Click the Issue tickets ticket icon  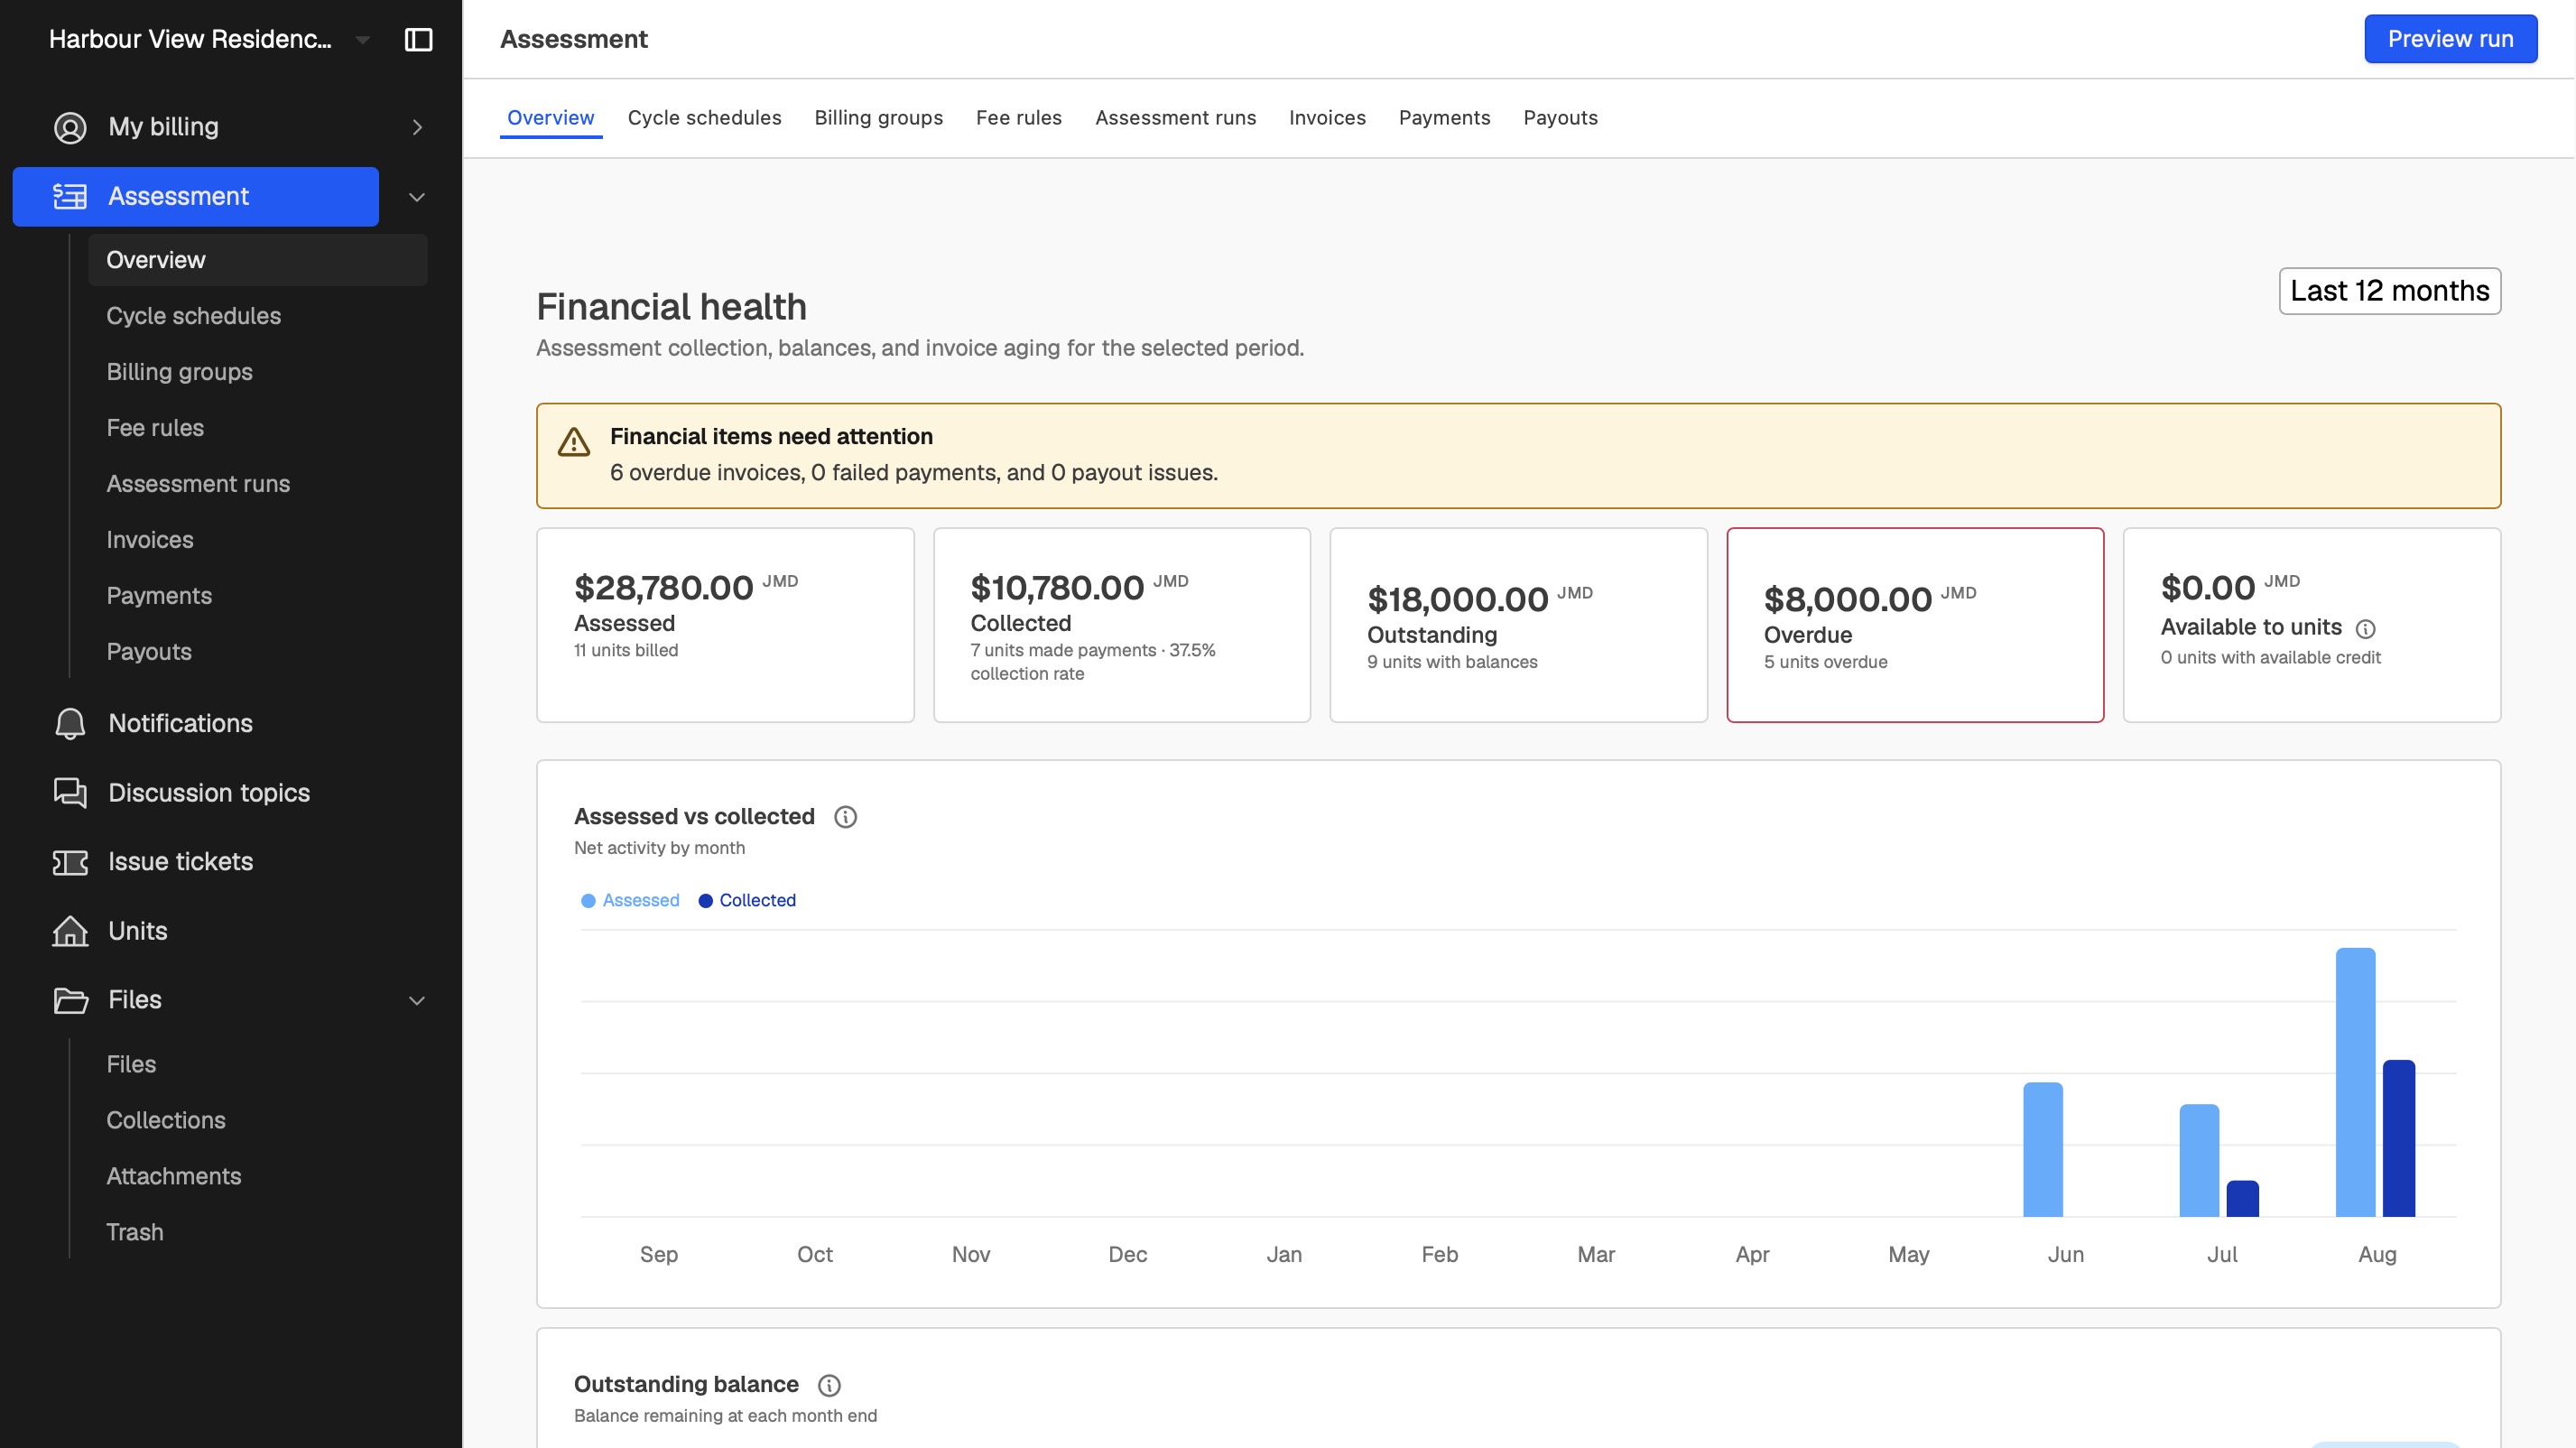click(x=70, y=862)
